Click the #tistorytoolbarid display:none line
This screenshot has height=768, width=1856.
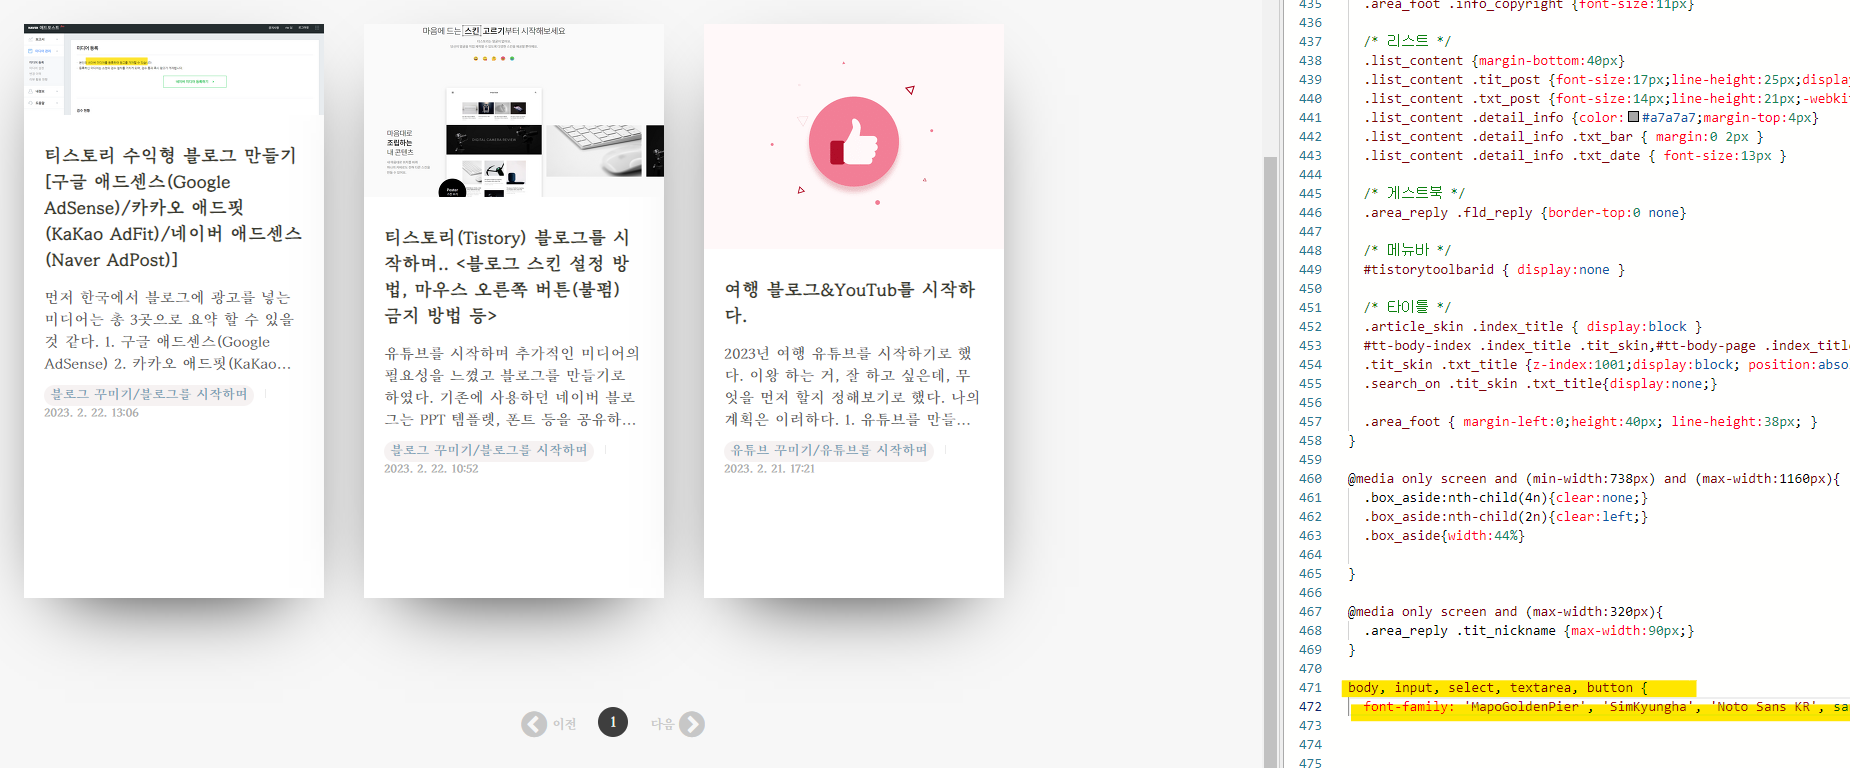click(1494, 270)
